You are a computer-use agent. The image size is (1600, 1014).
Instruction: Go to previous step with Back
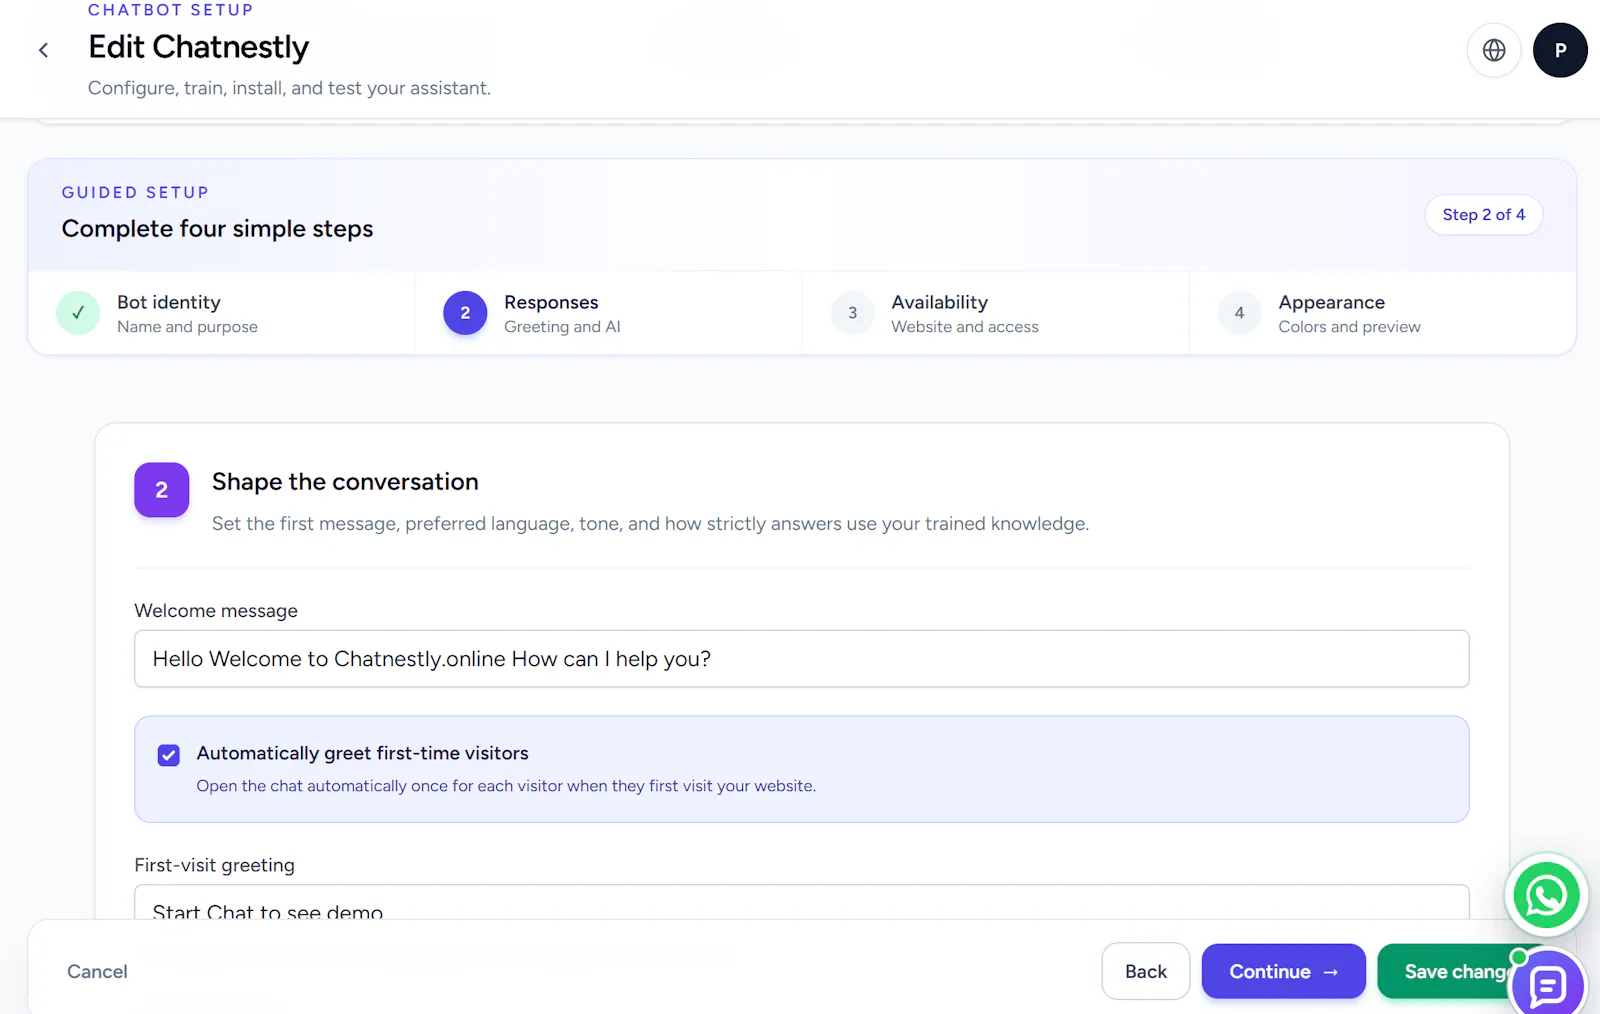click(1146, 971)
